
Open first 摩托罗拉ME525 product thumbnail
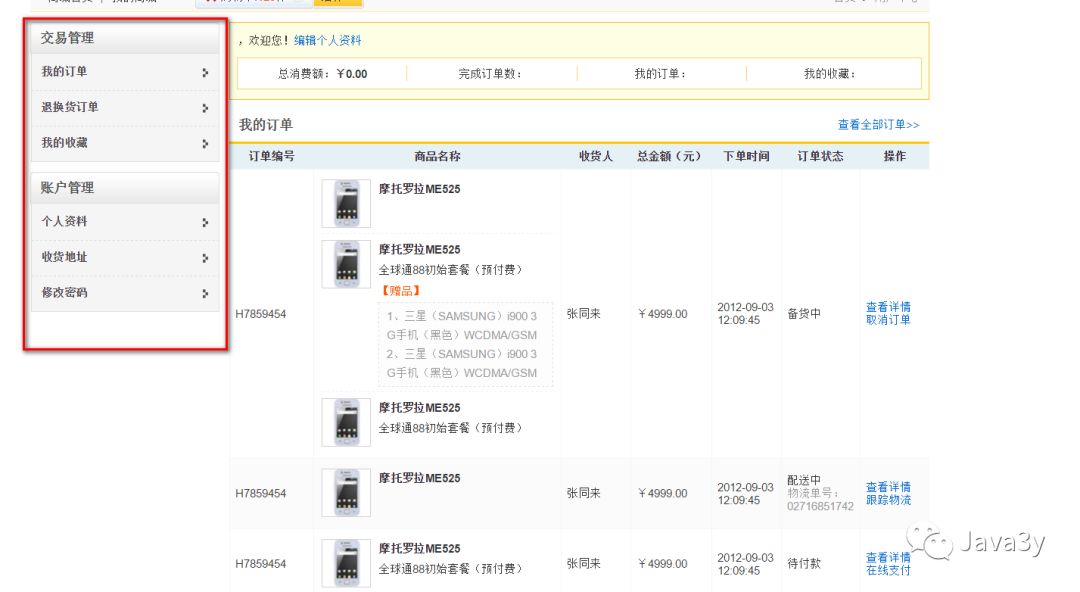click(346, 203)
